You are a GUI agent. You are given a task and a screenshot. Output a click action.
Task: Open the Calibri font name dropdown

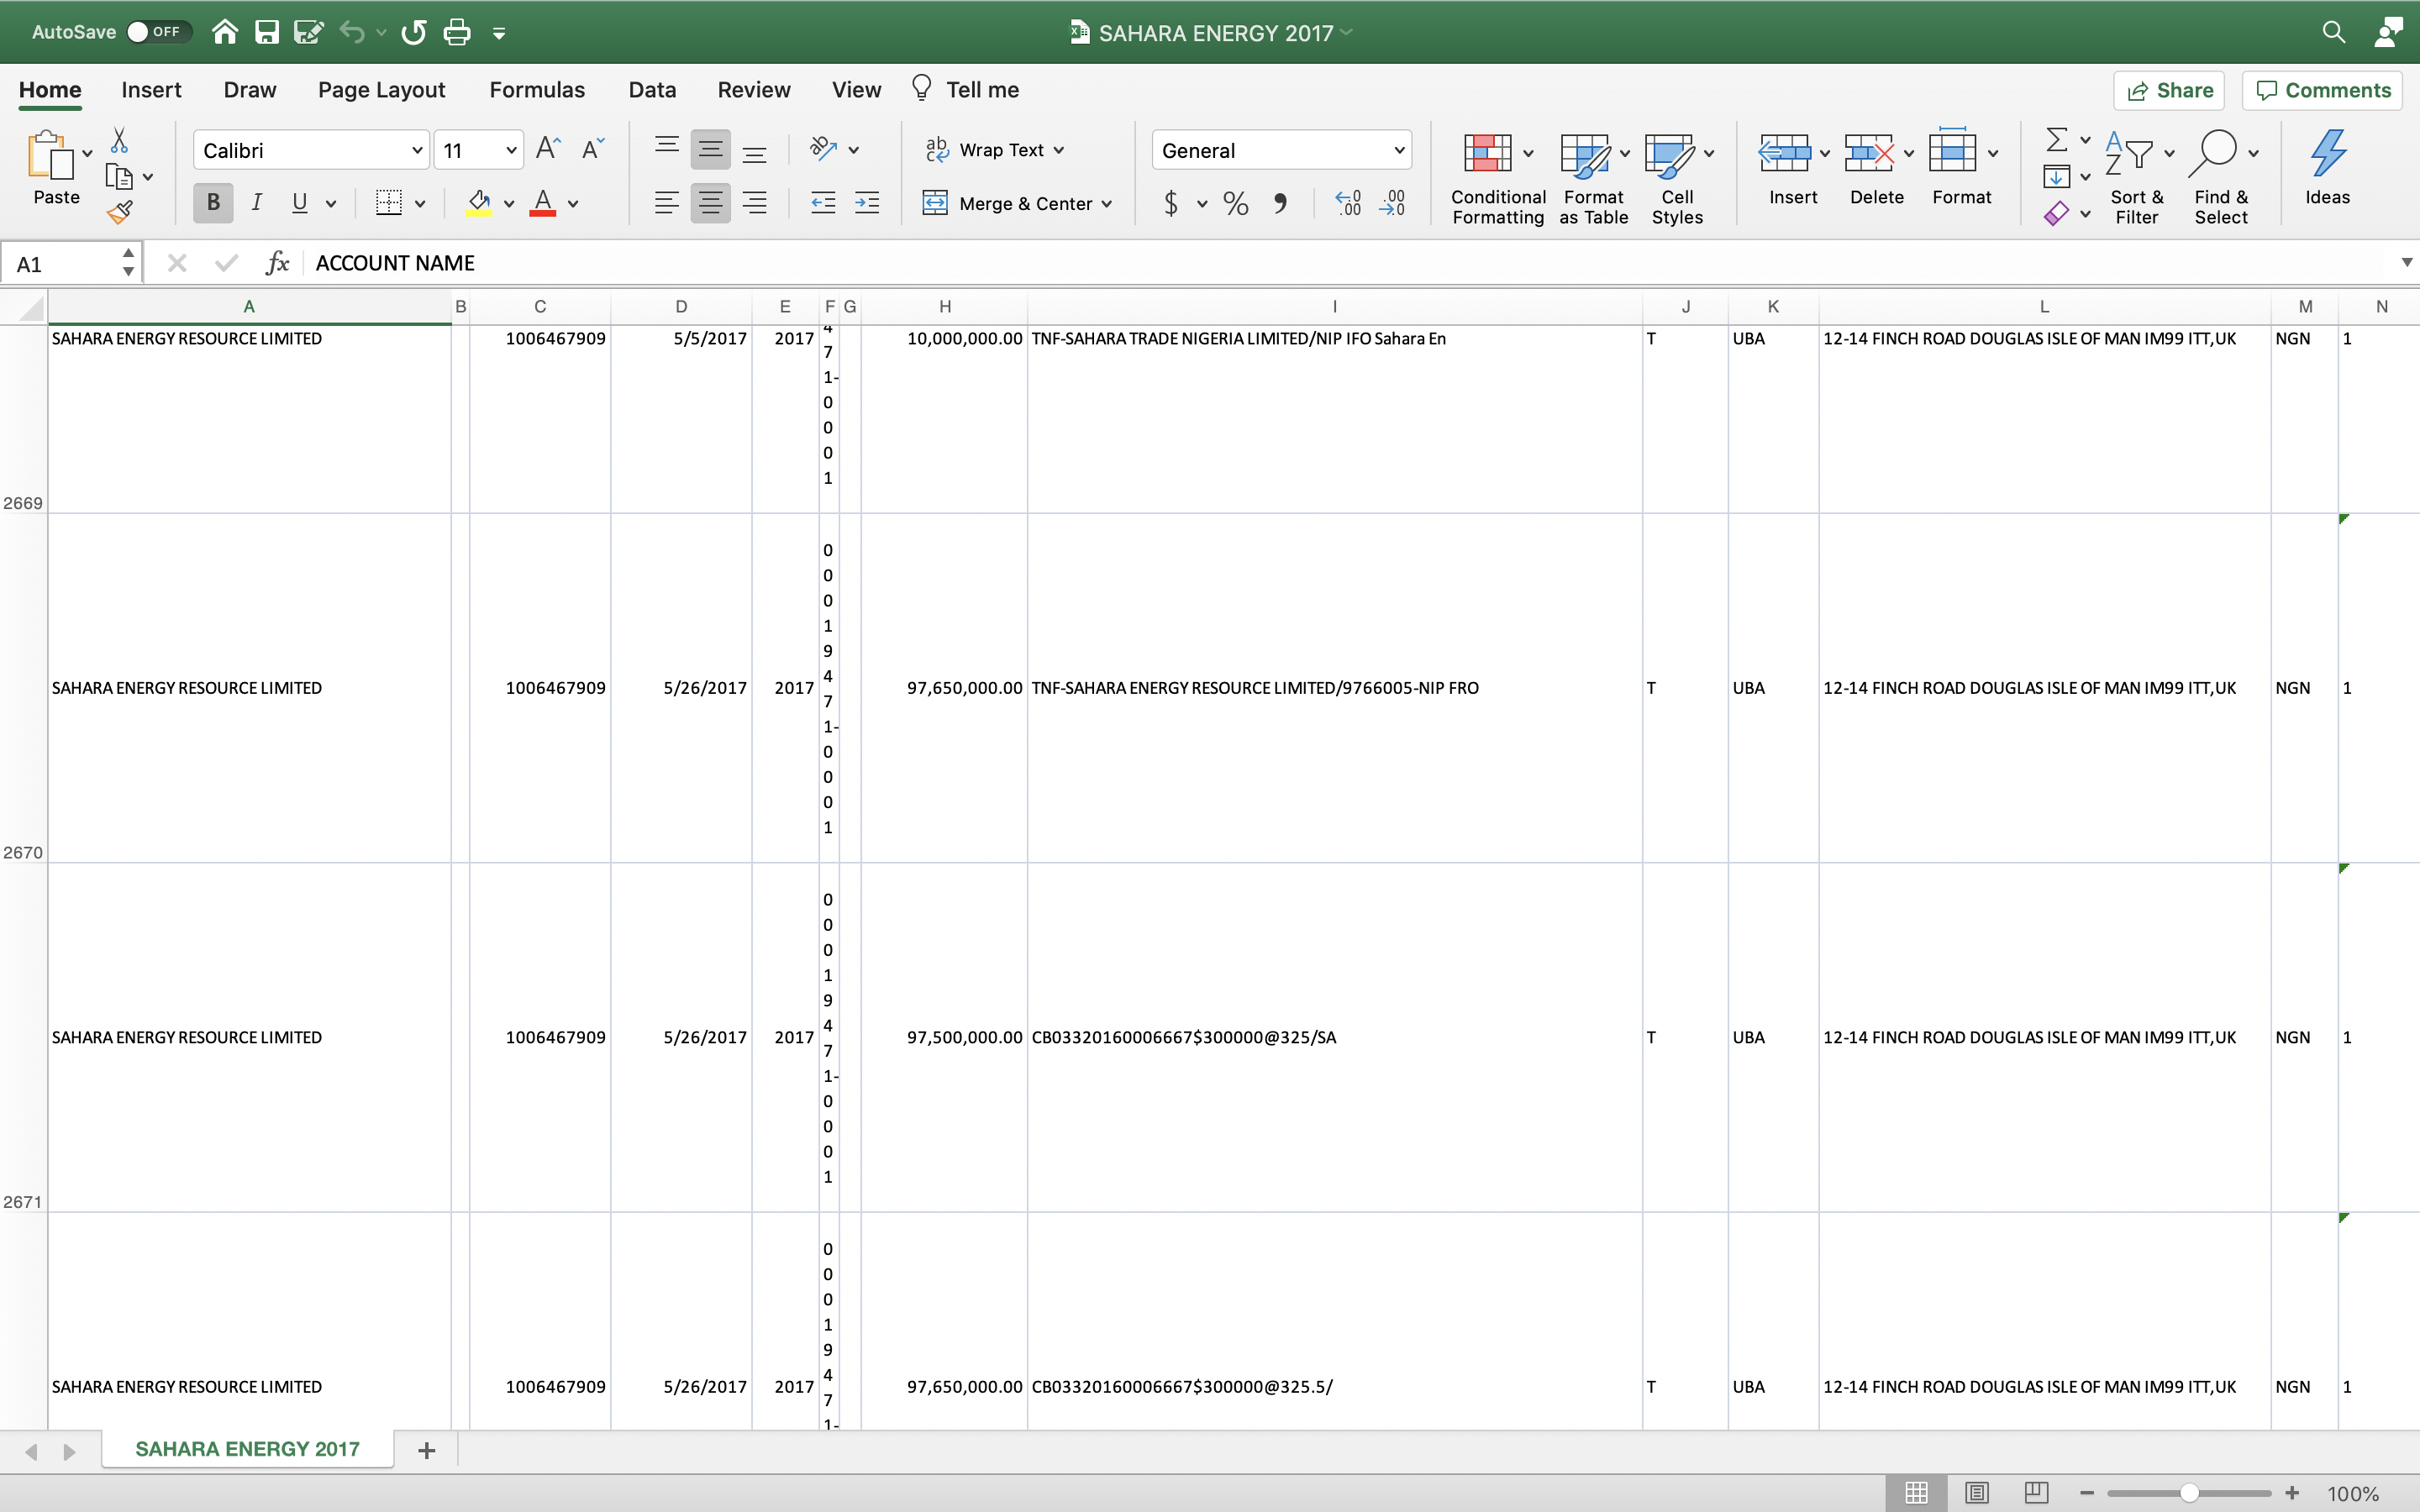click(417, 151)
